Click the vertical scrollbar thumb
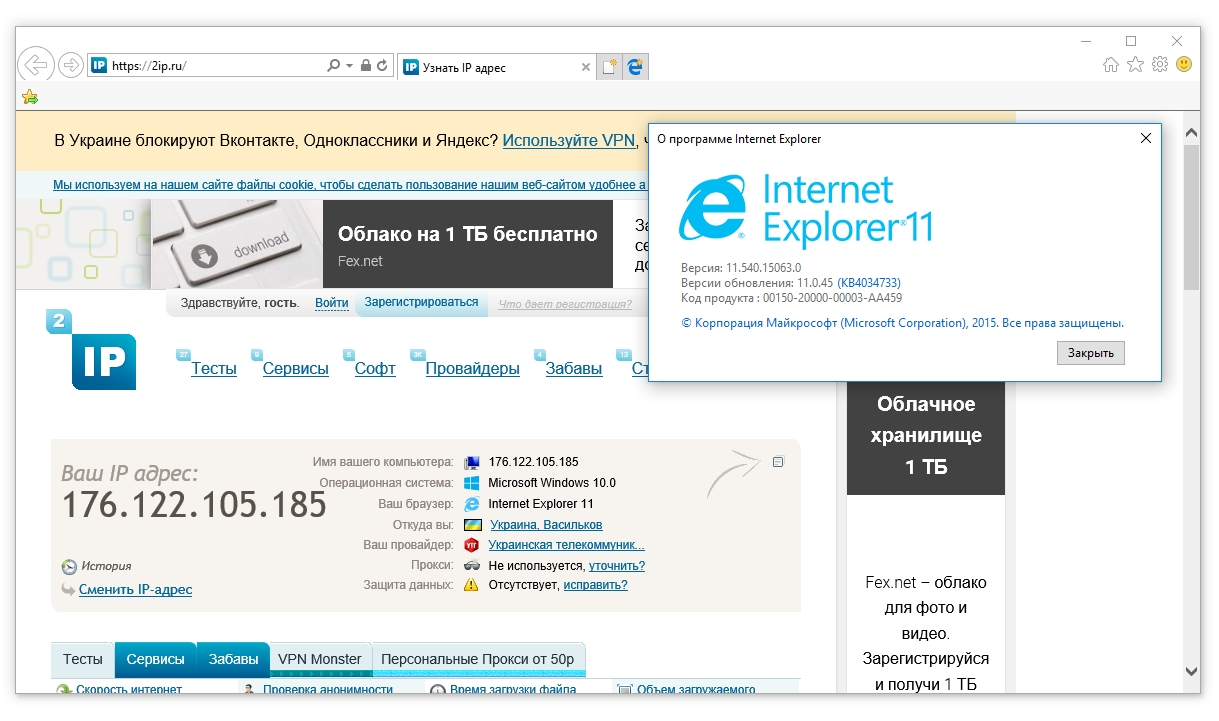This screenshot has height=721, width=1219. [x=1191, y=218]
